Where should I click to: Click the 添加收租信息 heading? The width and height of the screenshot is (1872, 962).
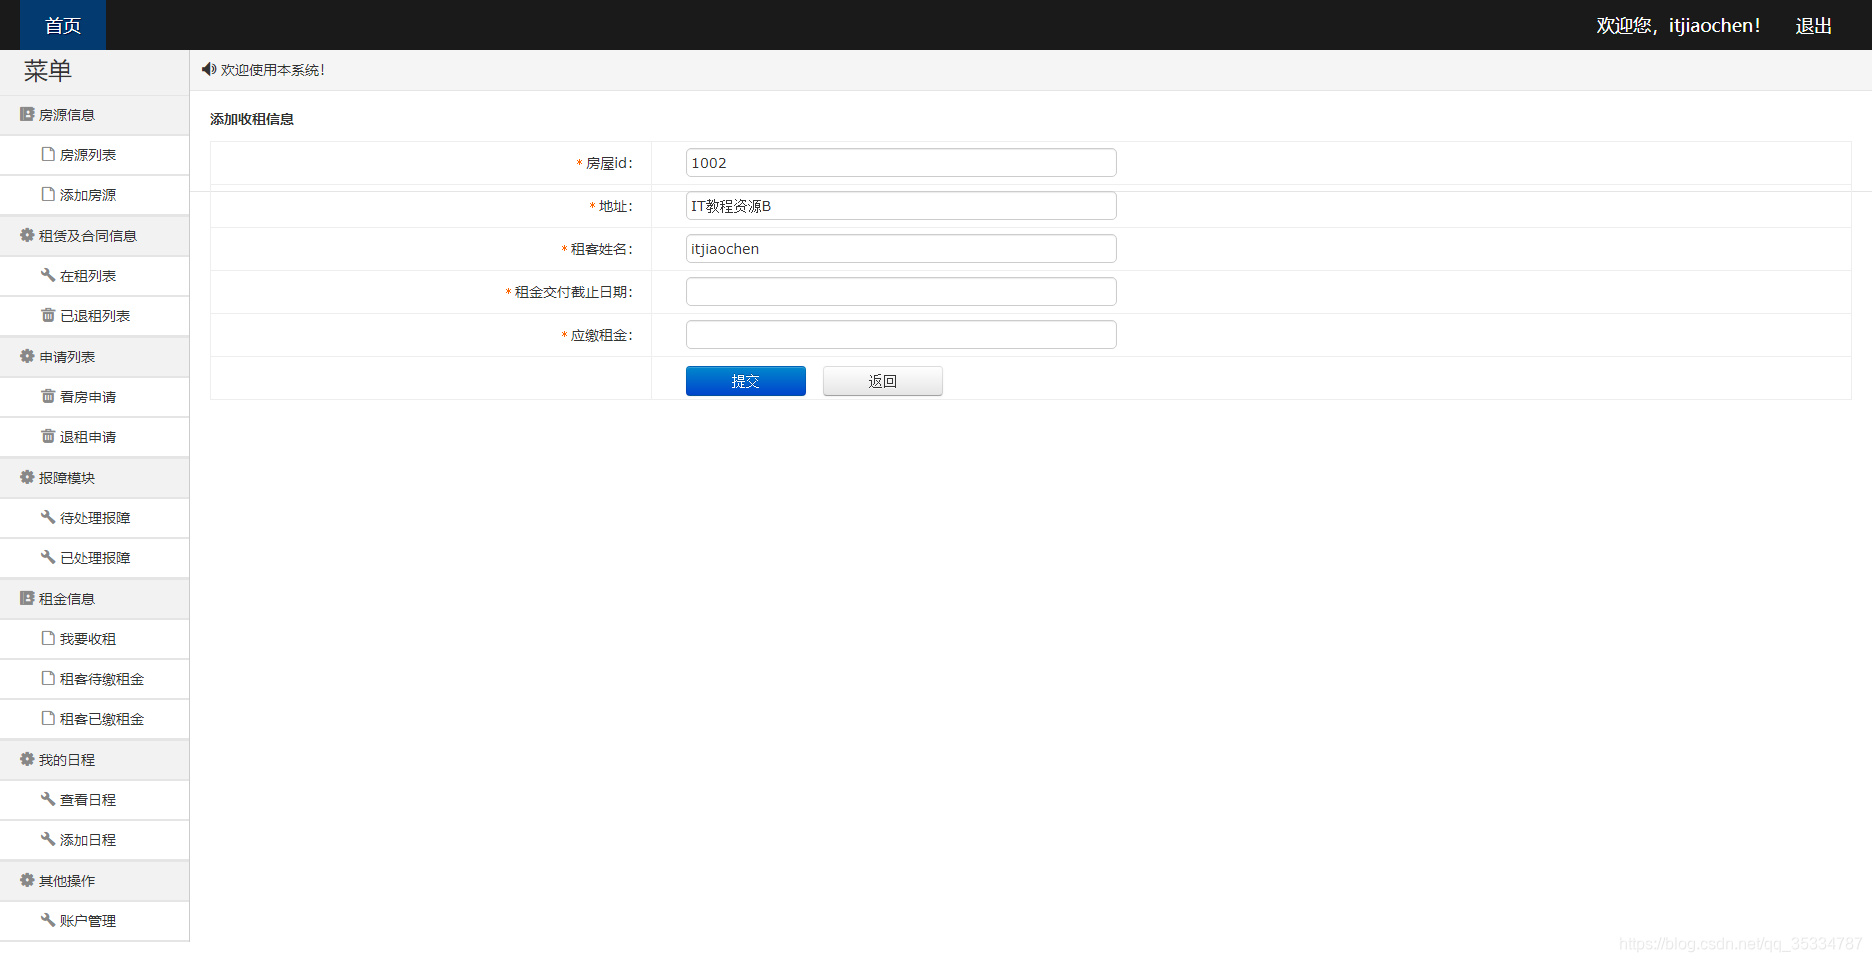click(x=252, y=119)
